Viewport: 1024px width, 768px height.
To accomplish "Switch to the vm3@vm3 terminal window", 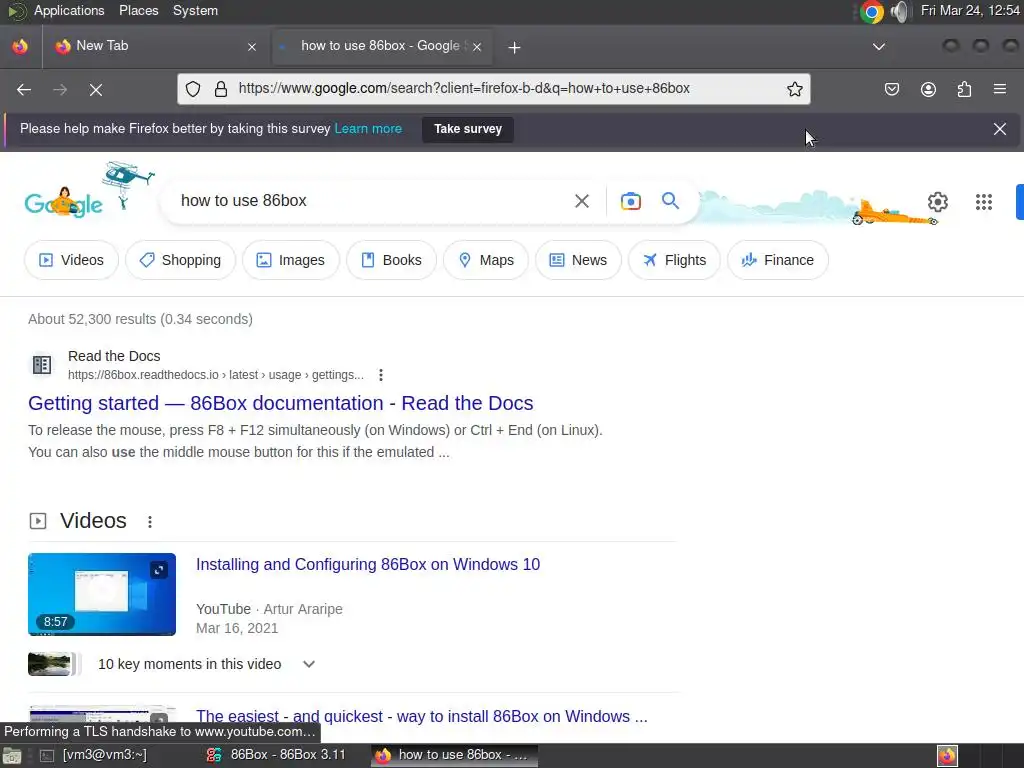I will point(93,755).
